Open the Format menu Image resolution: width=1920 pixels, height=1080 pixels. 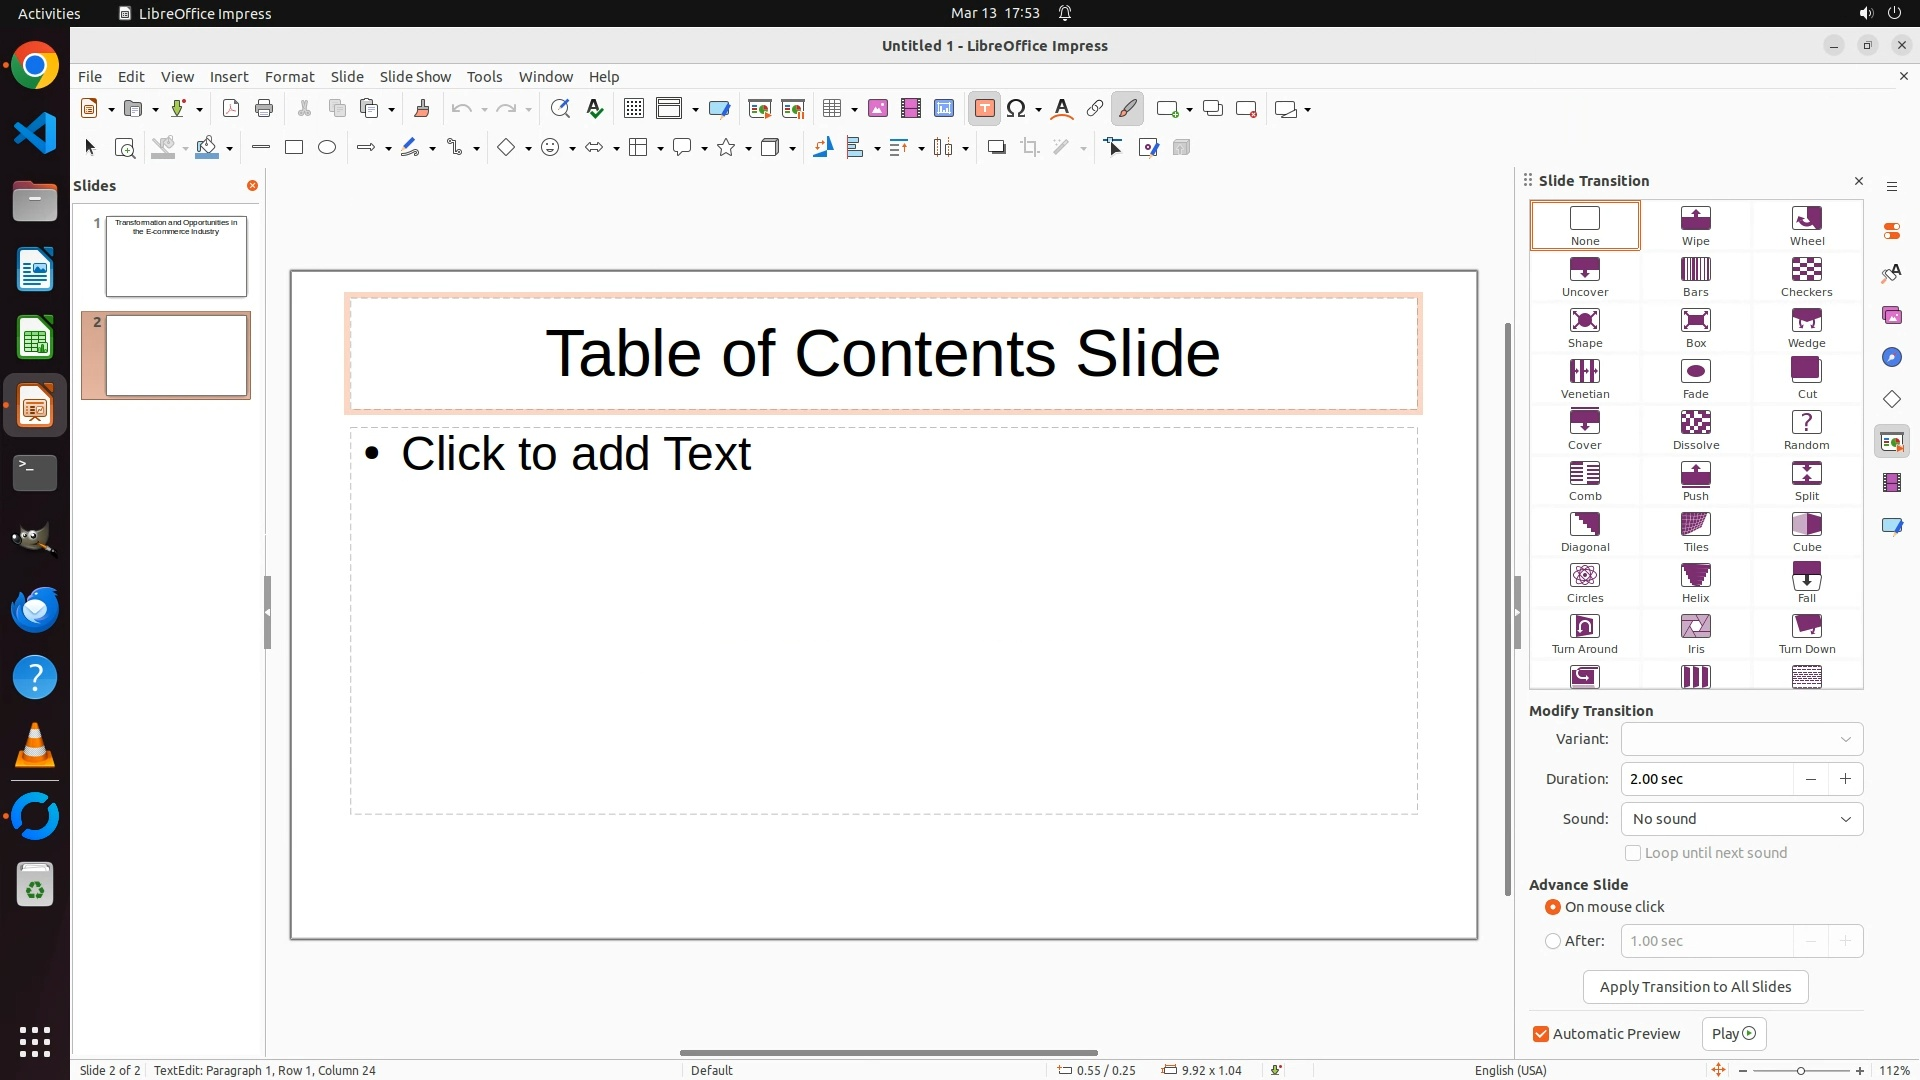pos(289,77)
